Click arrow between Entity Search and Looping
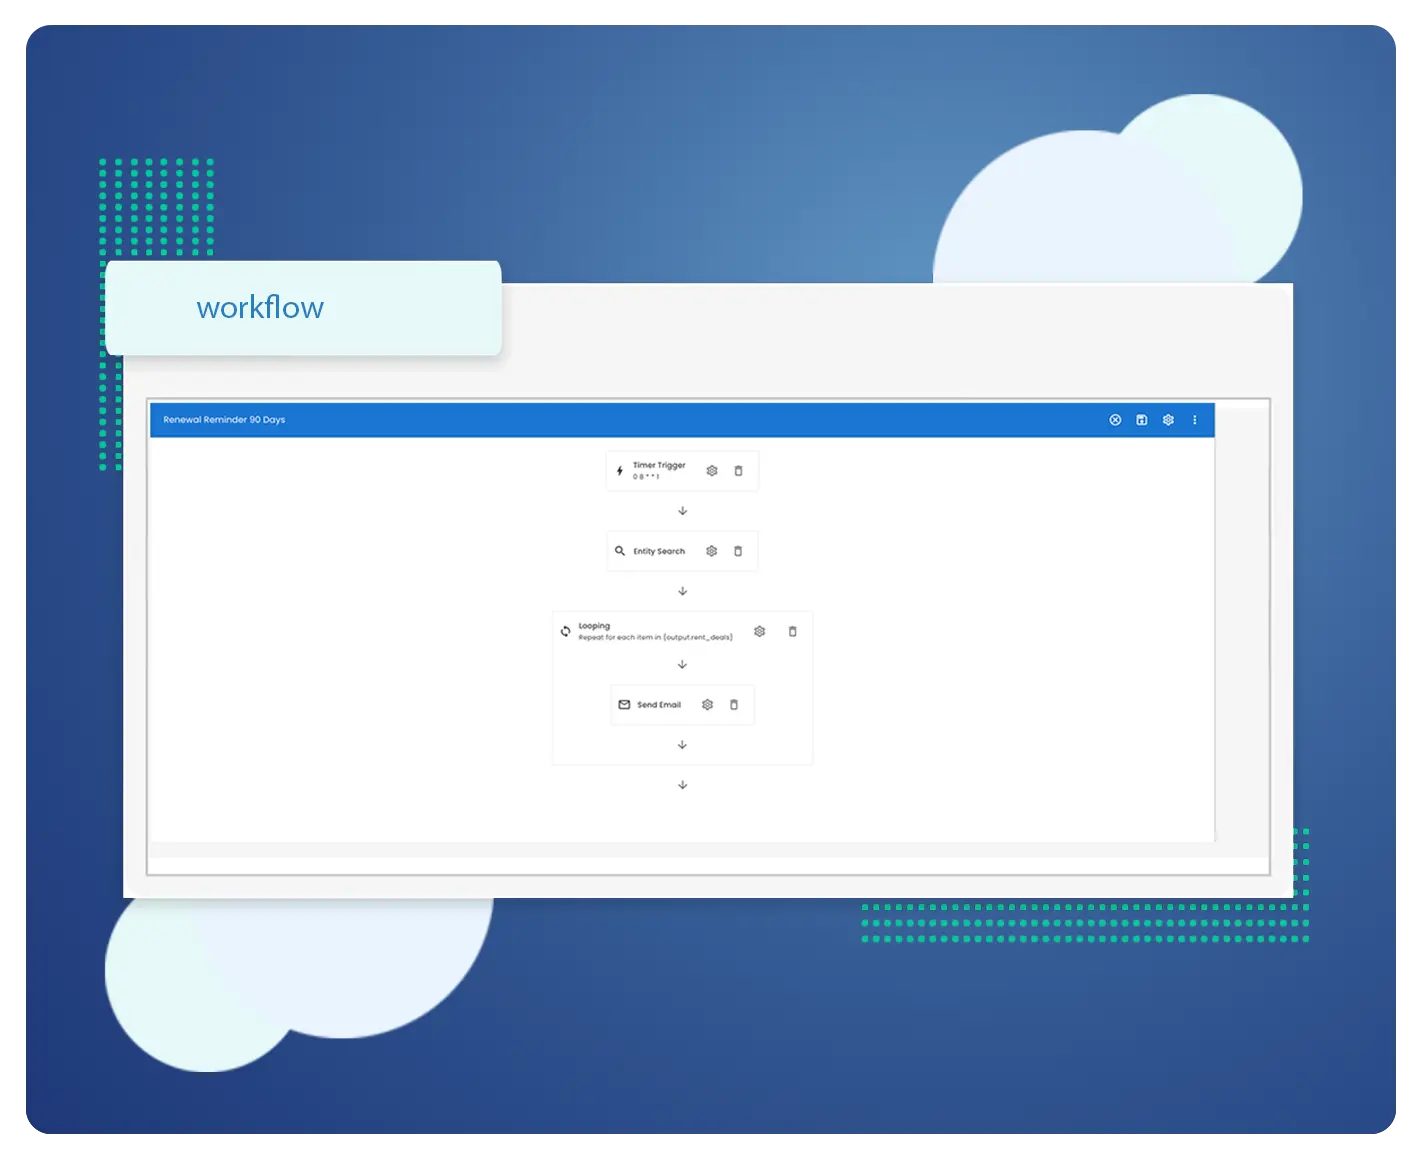 pos(683,591)
